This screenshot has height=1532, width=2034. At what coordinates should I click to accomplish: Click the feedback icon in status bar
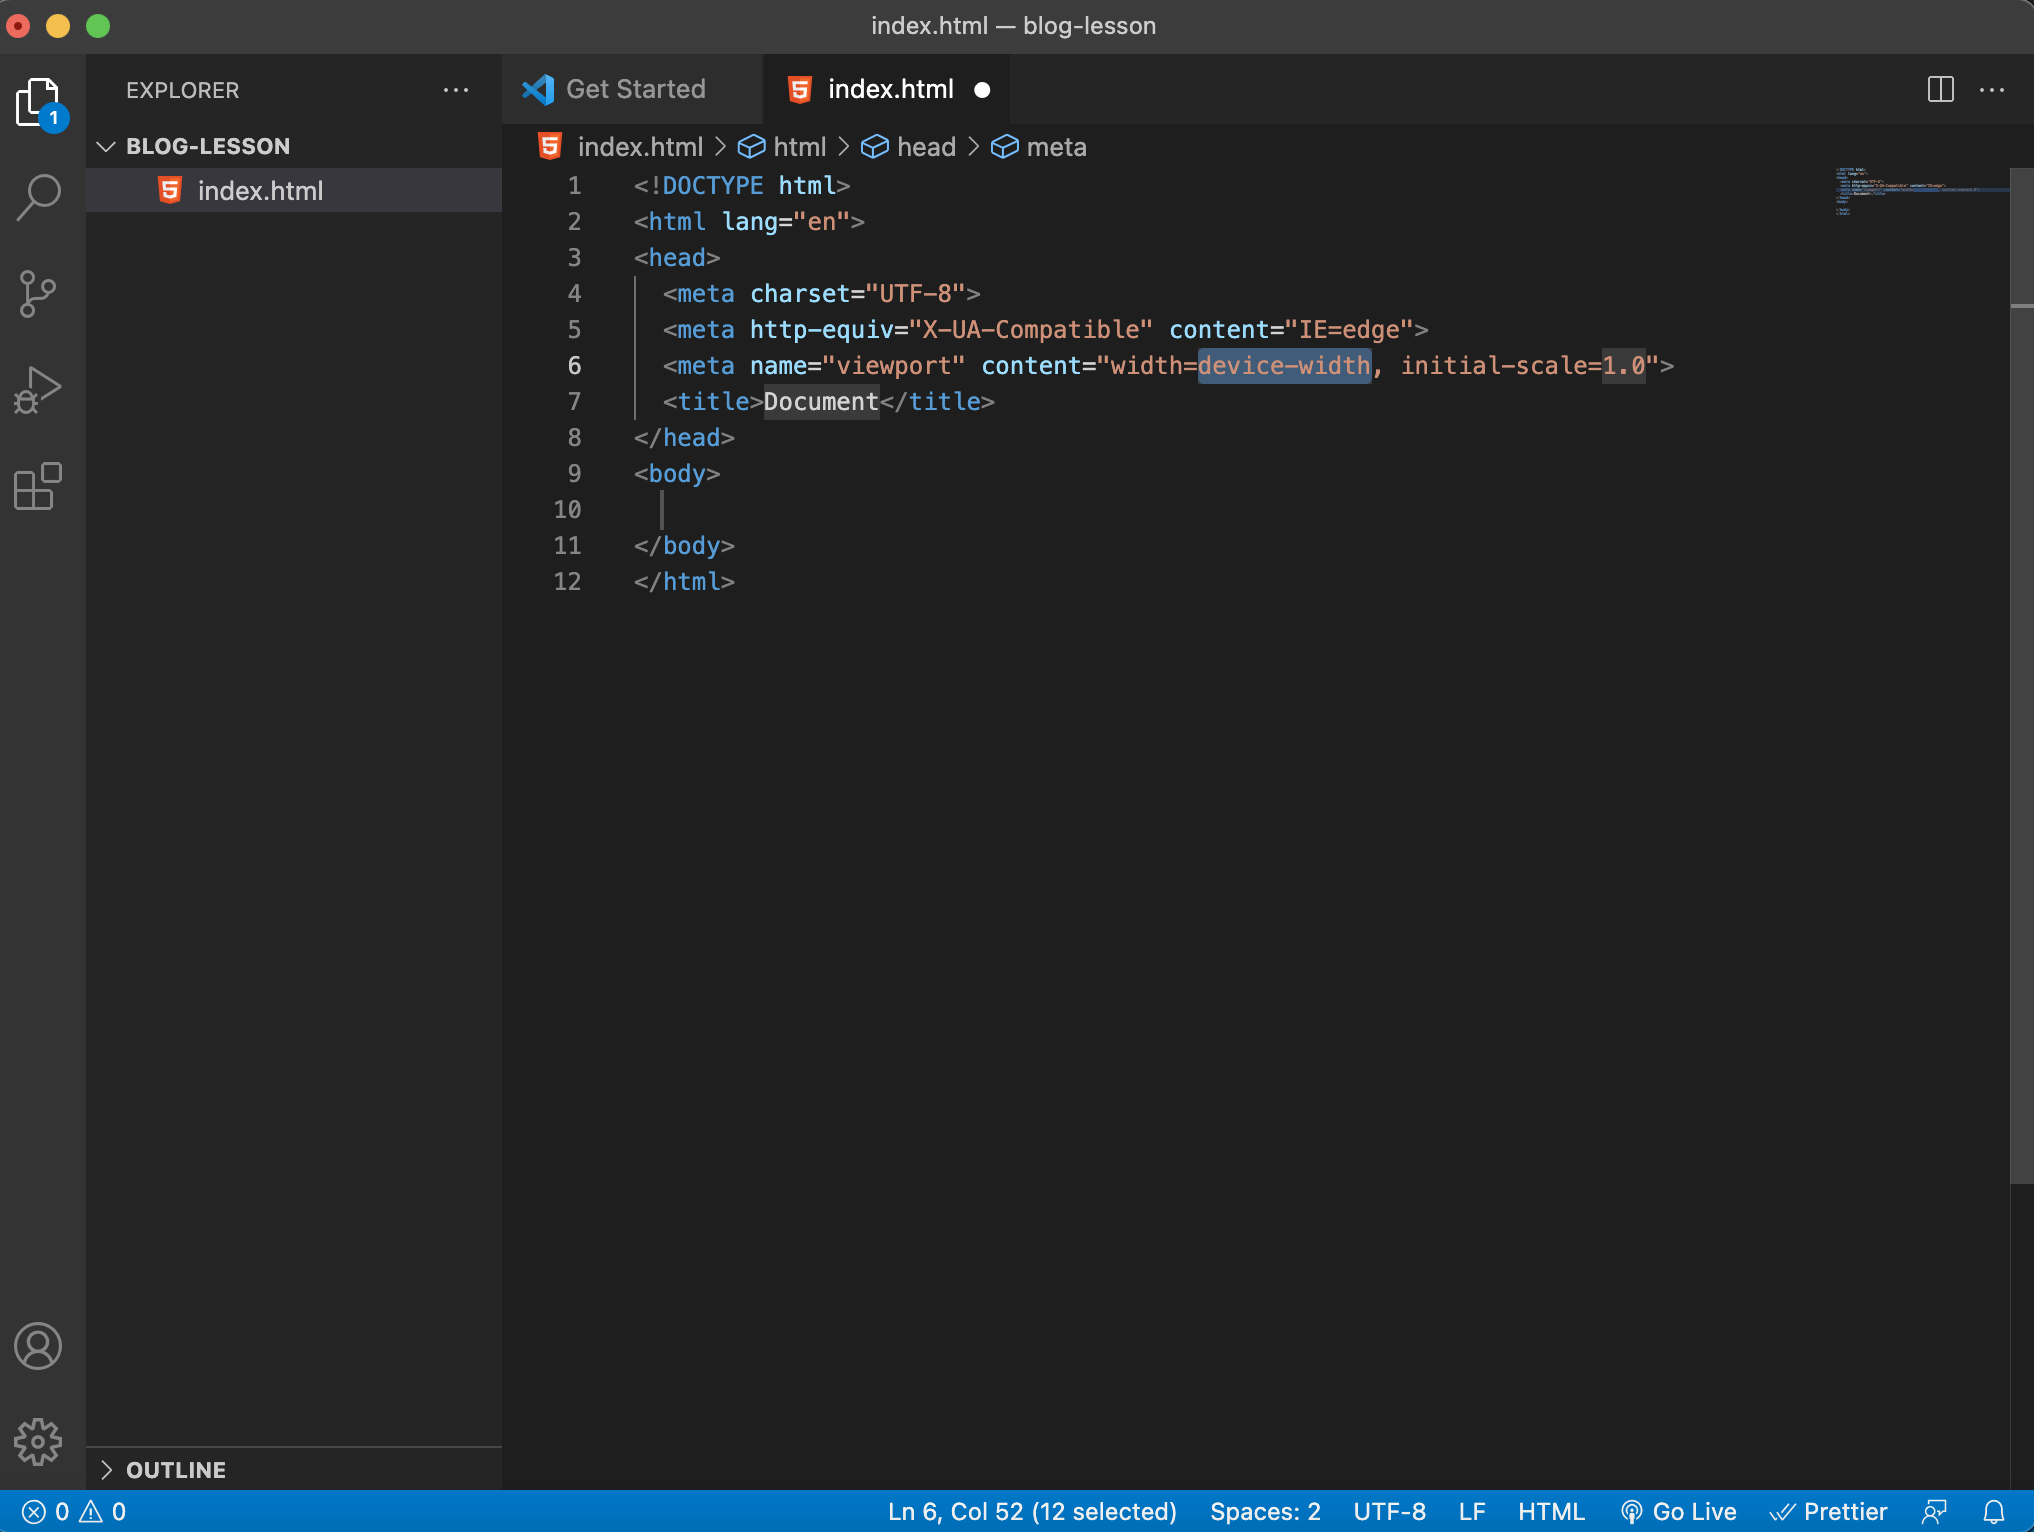(x=1934, y=1512)
